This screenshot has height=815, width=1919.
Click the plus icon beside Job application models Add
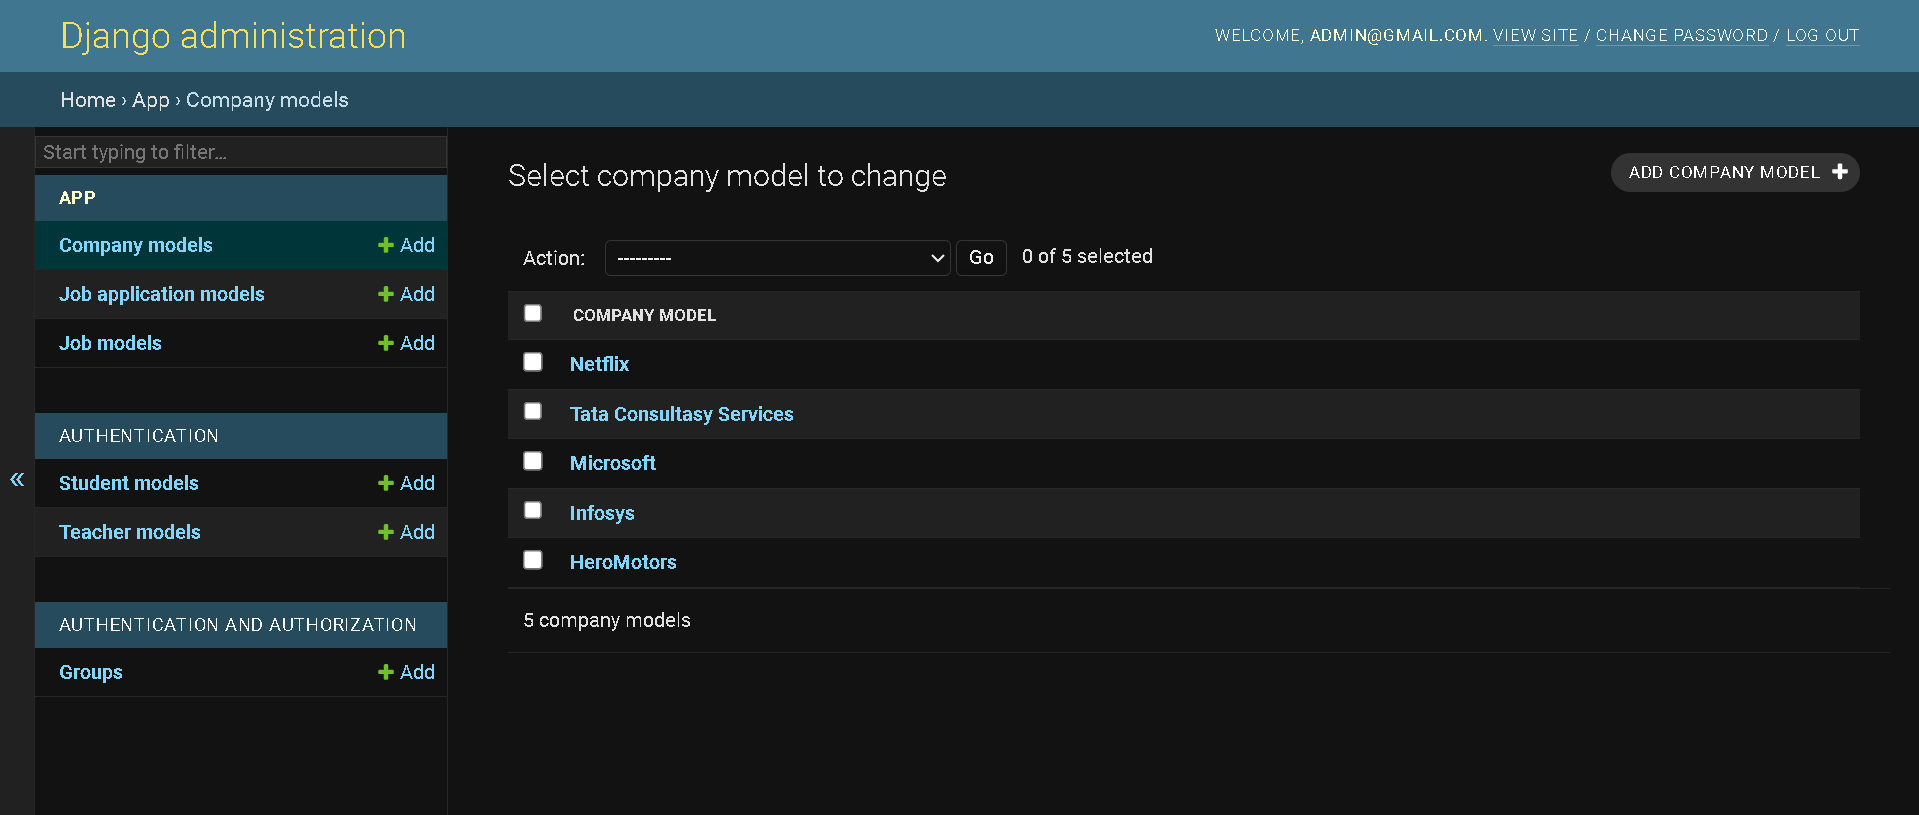[x=385, y=294]
